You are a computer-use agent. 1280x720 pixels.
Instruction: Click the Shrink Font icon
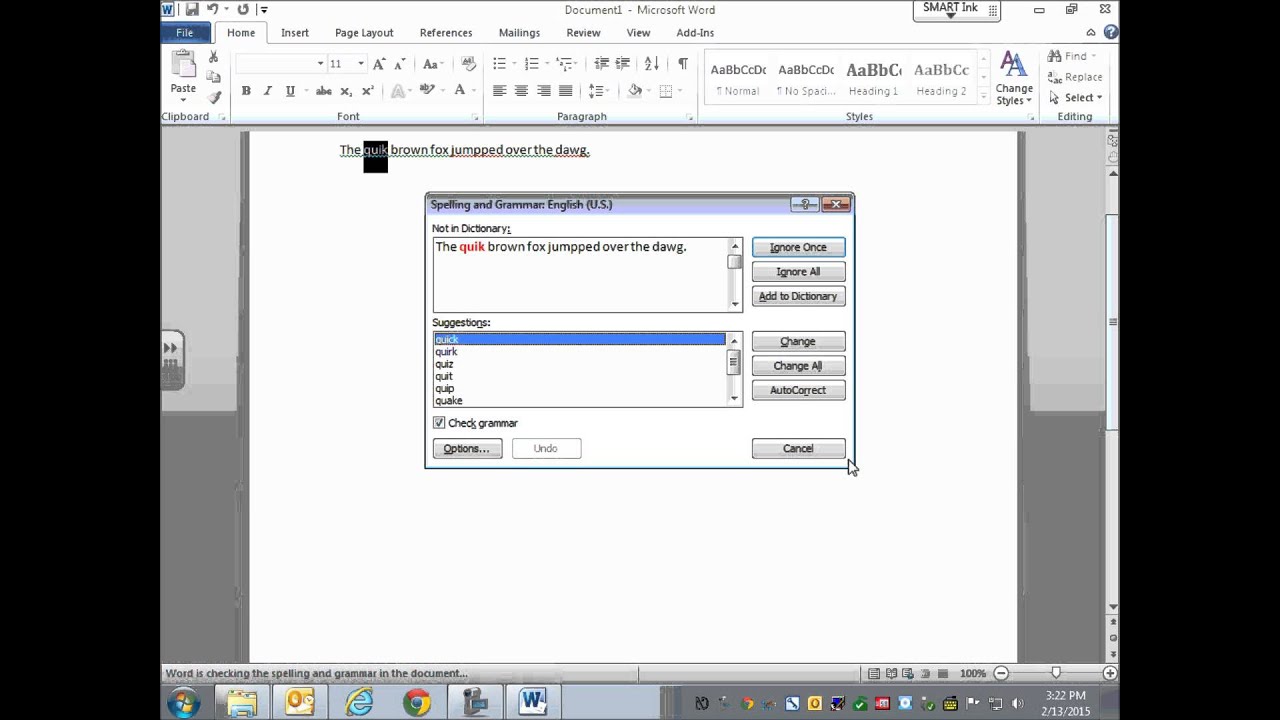coord(399,64)
